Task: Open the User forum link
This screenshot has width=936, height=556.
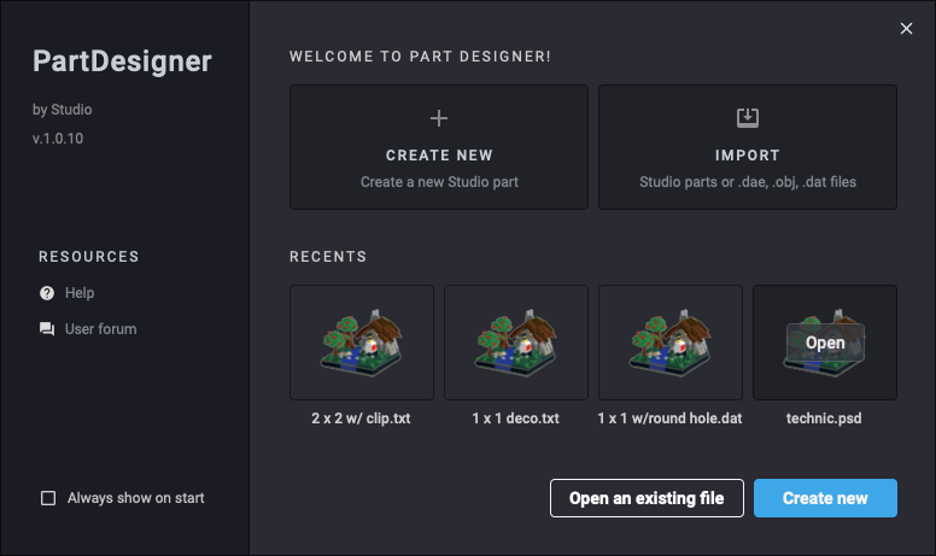Action: (x=100, y=329)
